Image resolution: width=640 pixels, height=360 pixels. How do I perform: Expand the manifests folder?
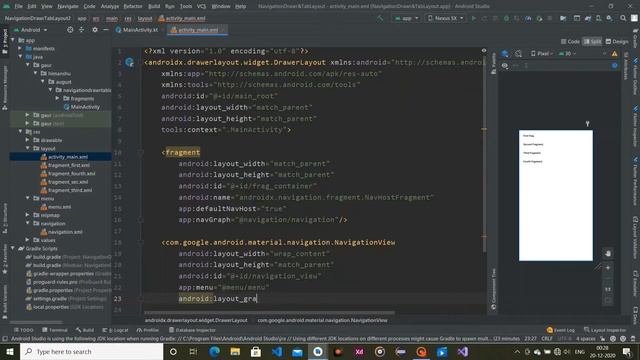pos(20,49)
